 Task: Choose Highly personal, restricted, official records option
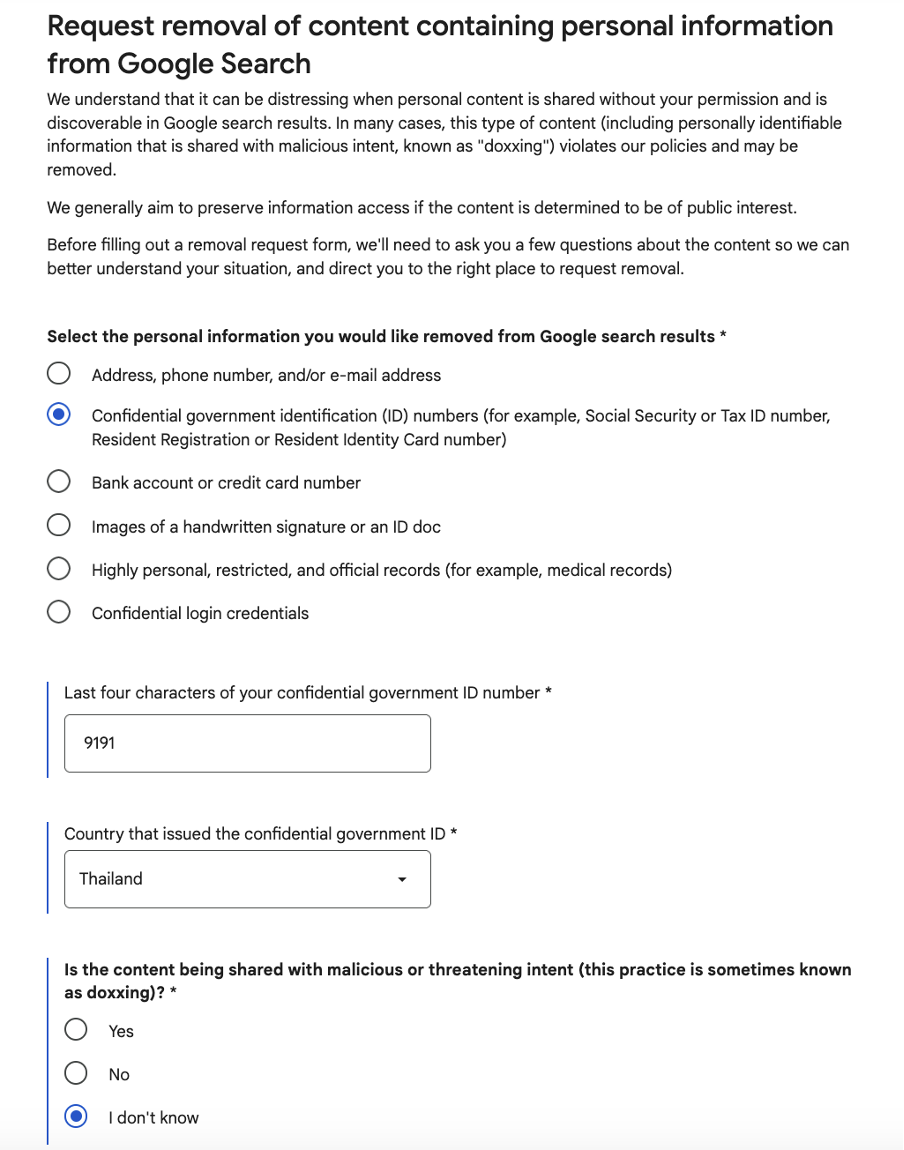[x=59, y=568]
